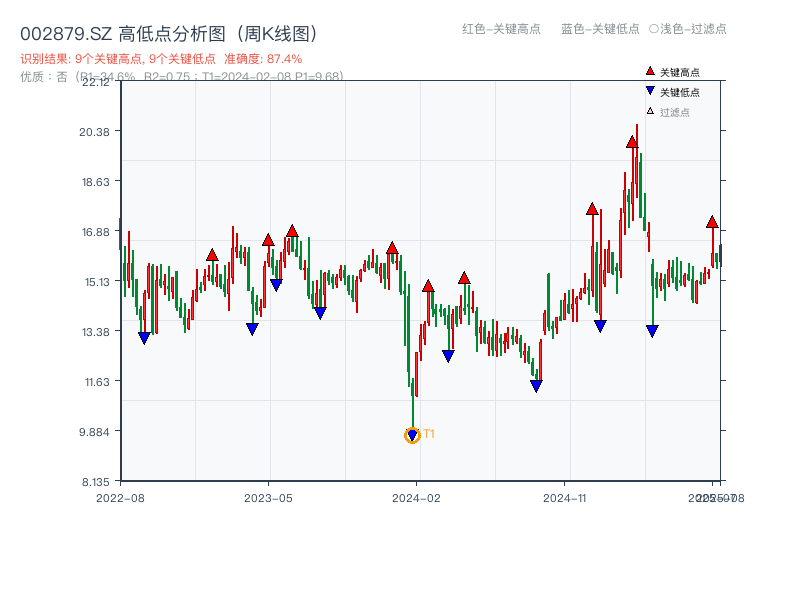Viewport: 800px width, 600px height.
Task: Select the first red key-high triangle on the left
Action: click(212, 255)
